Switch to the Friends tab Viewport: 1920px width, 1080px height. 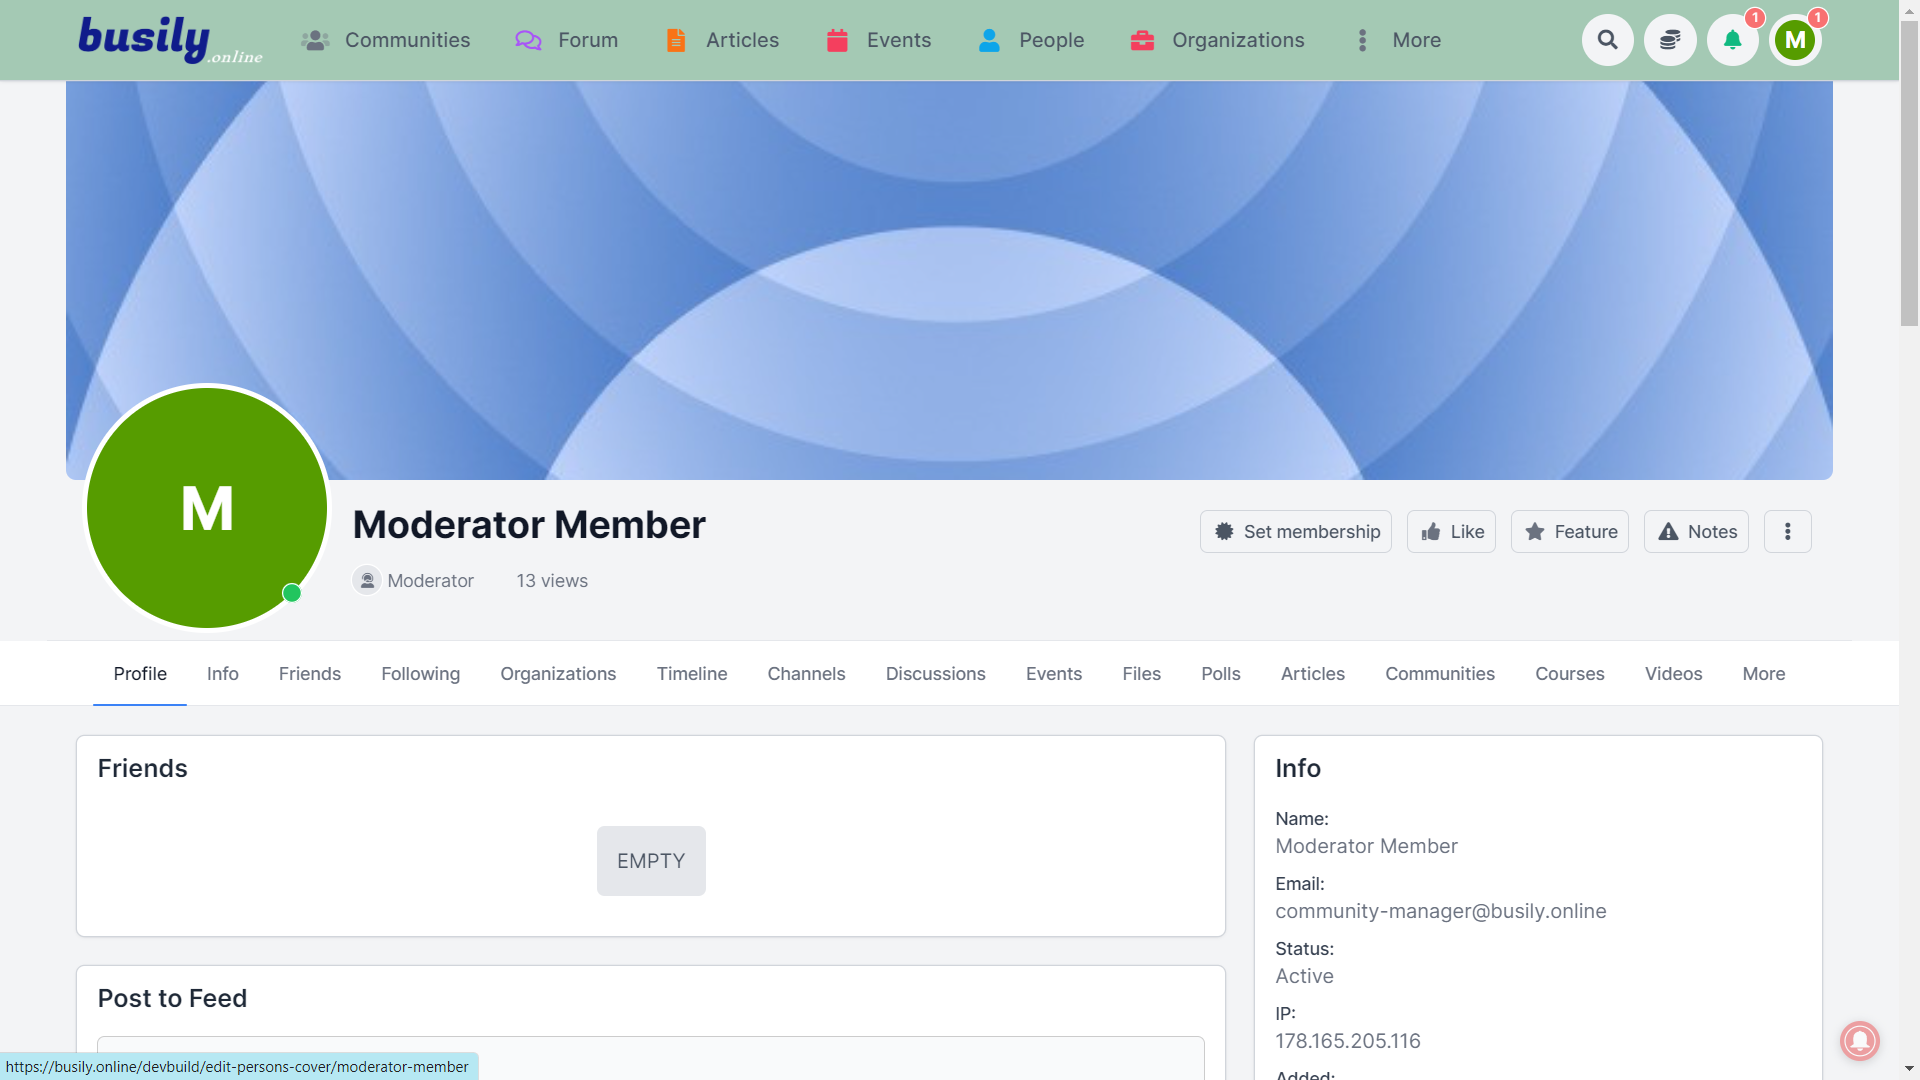point(309,674)
